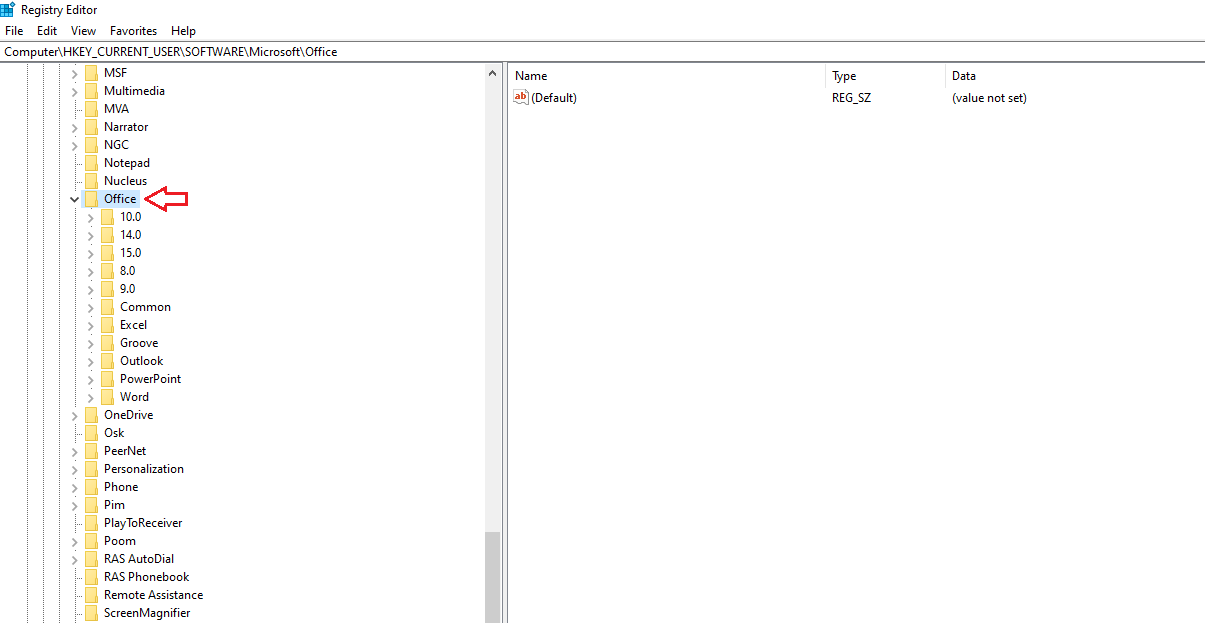Select the Office key

click(120, 199)
